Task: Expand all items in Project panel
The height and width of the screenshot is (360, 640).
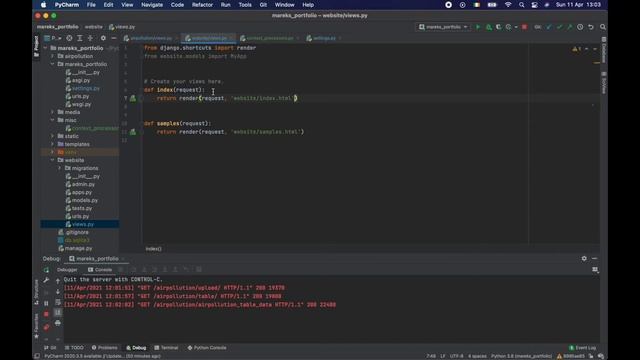Action: (80, 38)
